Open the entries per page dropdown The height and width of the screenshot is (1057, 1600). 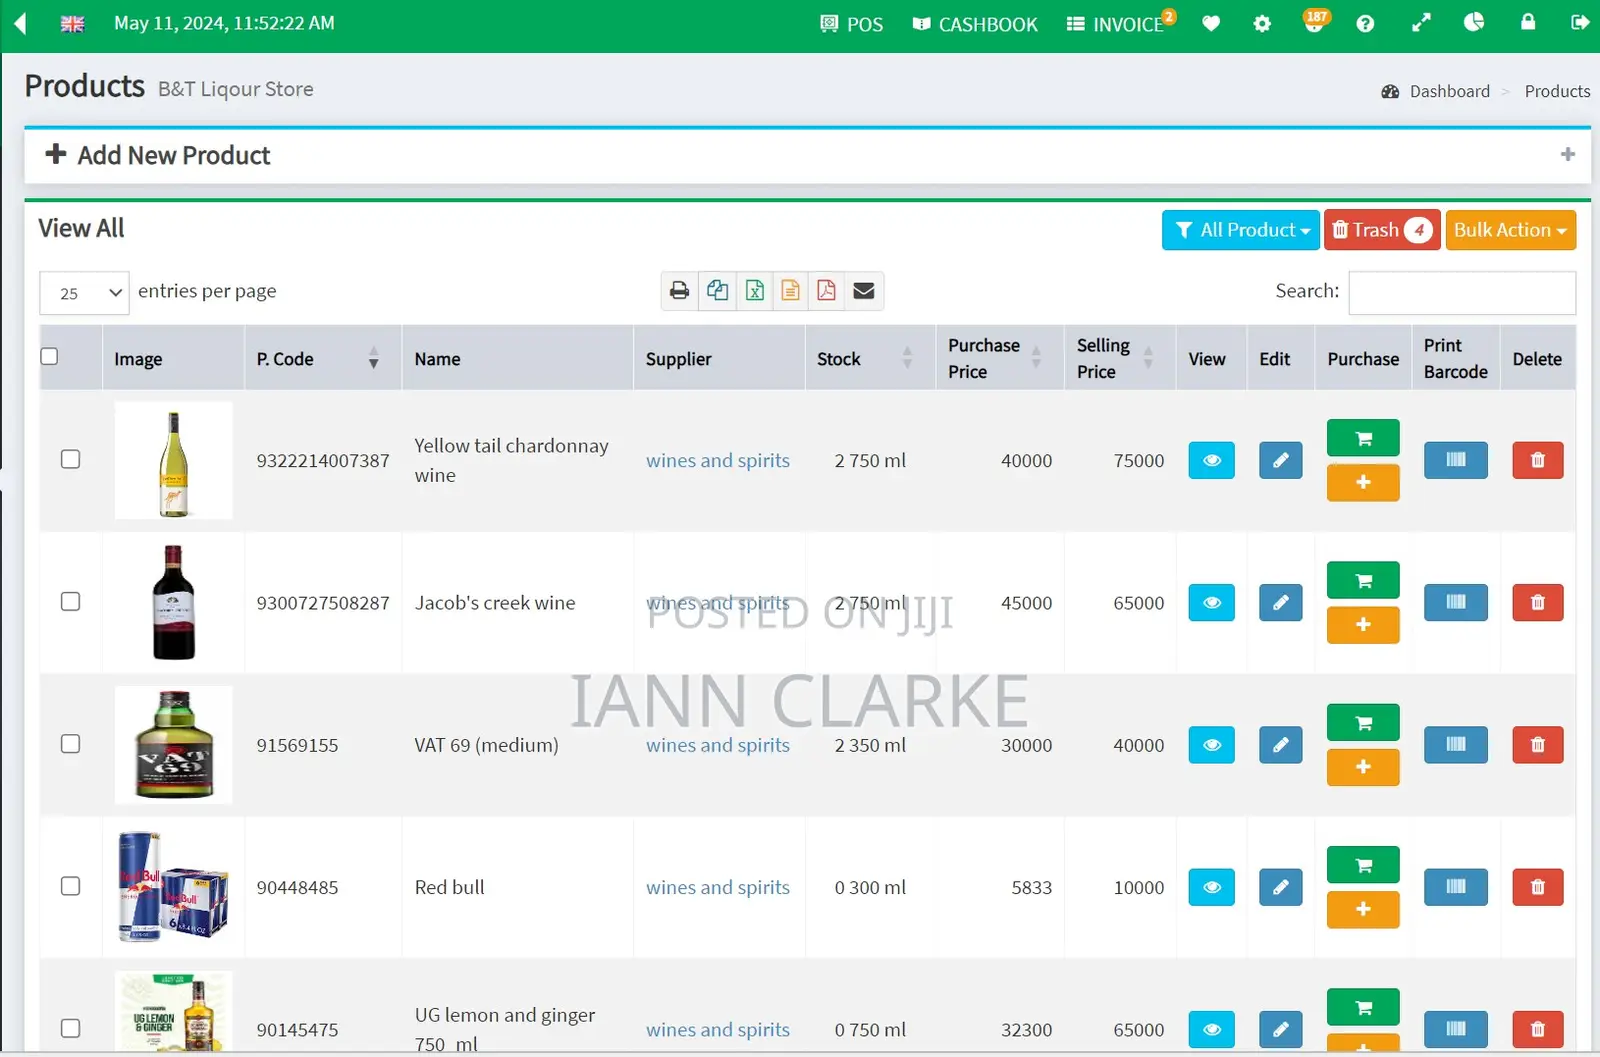[84, 293]
